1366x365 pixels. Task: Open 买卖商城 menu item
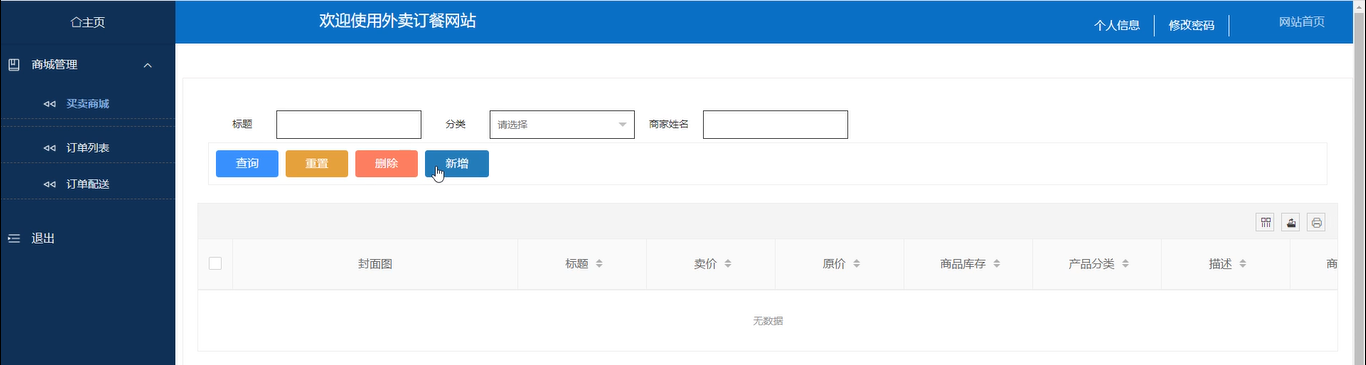tap(88, 104)
